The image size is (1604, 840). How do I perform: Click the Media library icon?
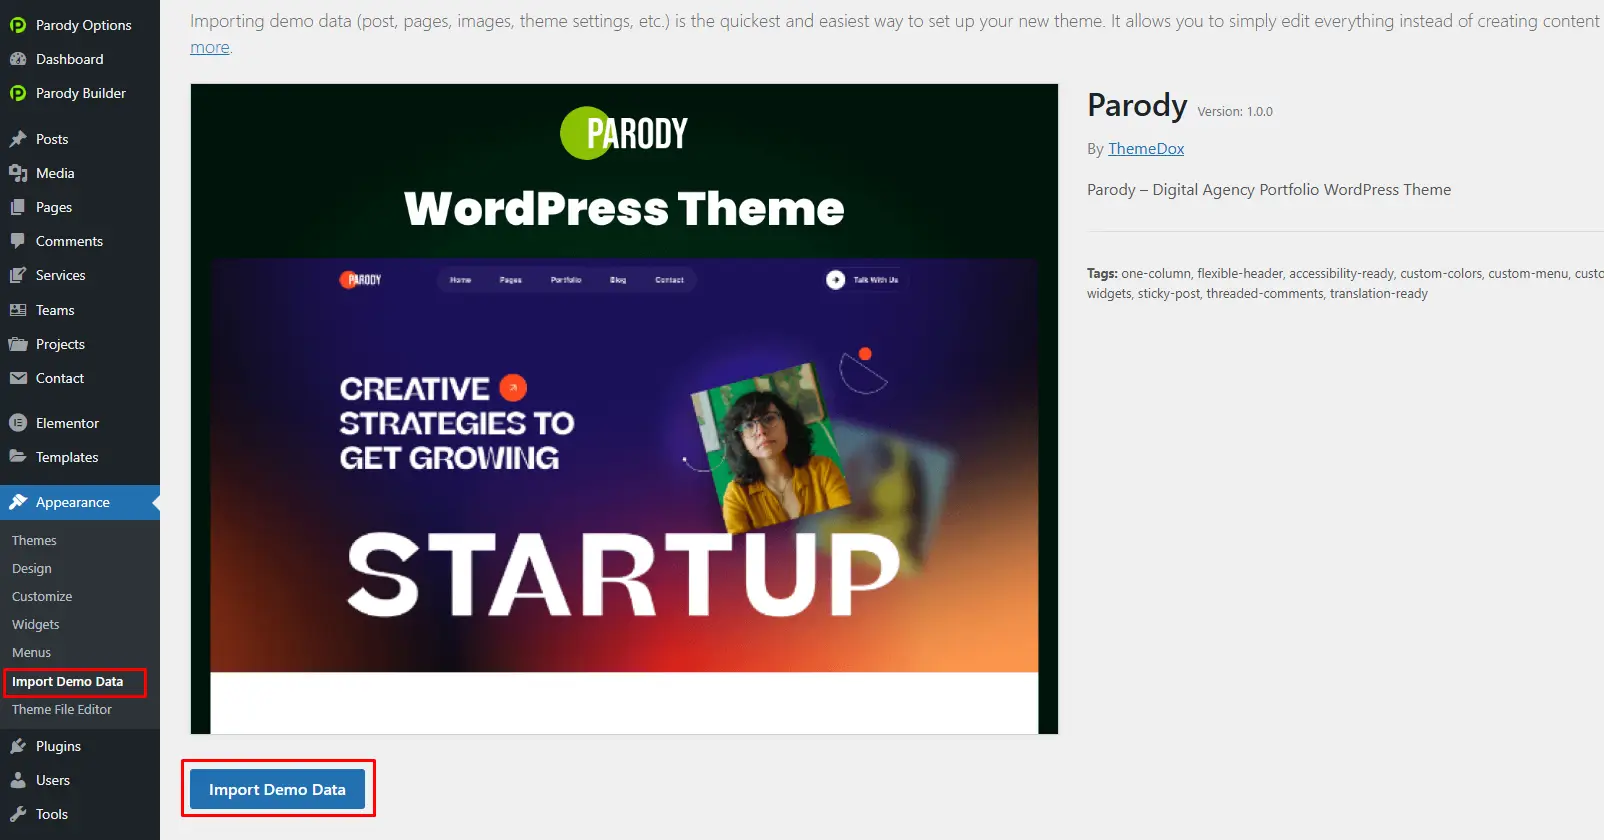(18, 173)
